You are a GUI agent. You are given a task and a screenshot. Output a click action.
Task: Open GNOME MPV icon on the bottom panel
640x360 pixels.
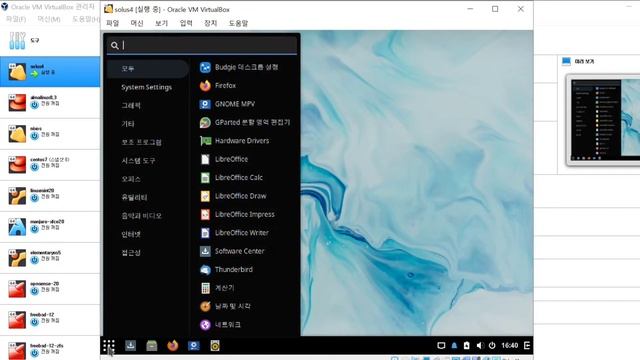[194, 346]
